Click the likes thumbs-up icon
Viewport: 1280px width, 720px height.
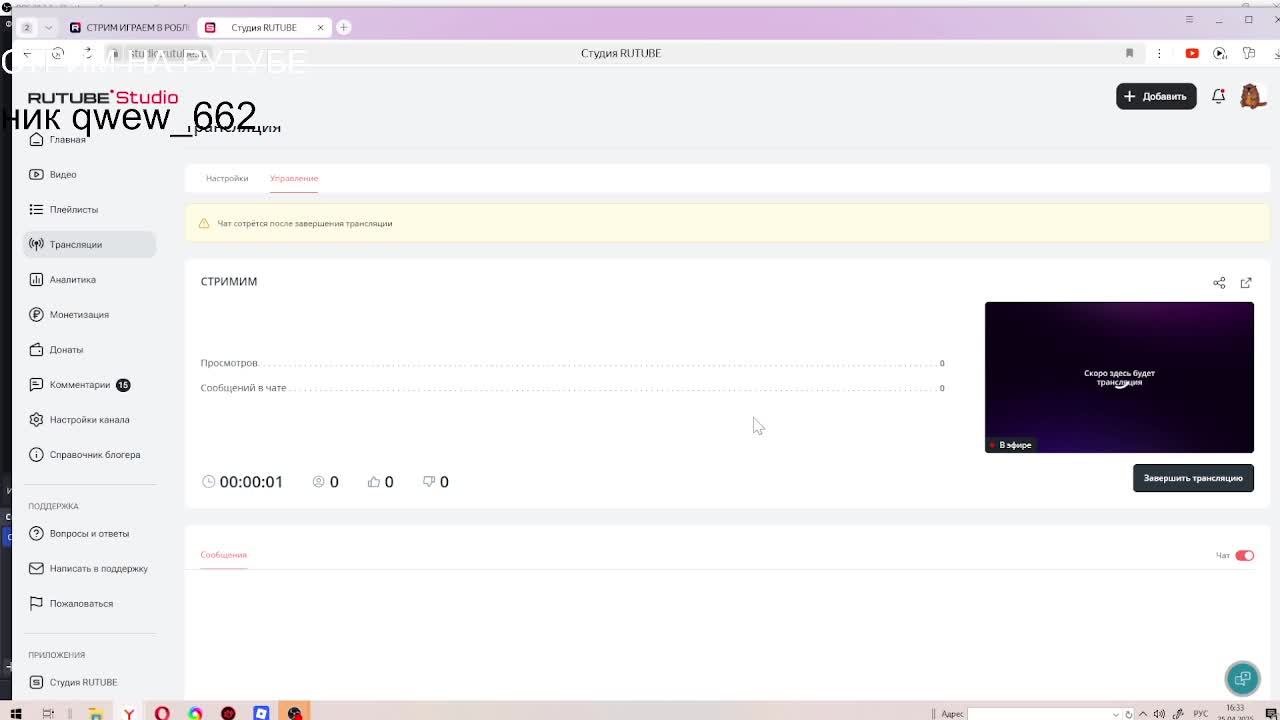374,482
